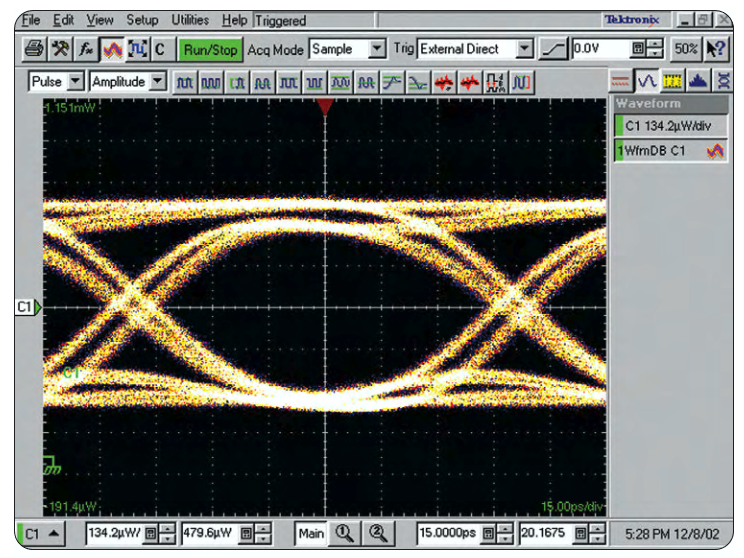Open the setup tools hammer icon
Screen dimensions: 744x558
tap(60, 49)
